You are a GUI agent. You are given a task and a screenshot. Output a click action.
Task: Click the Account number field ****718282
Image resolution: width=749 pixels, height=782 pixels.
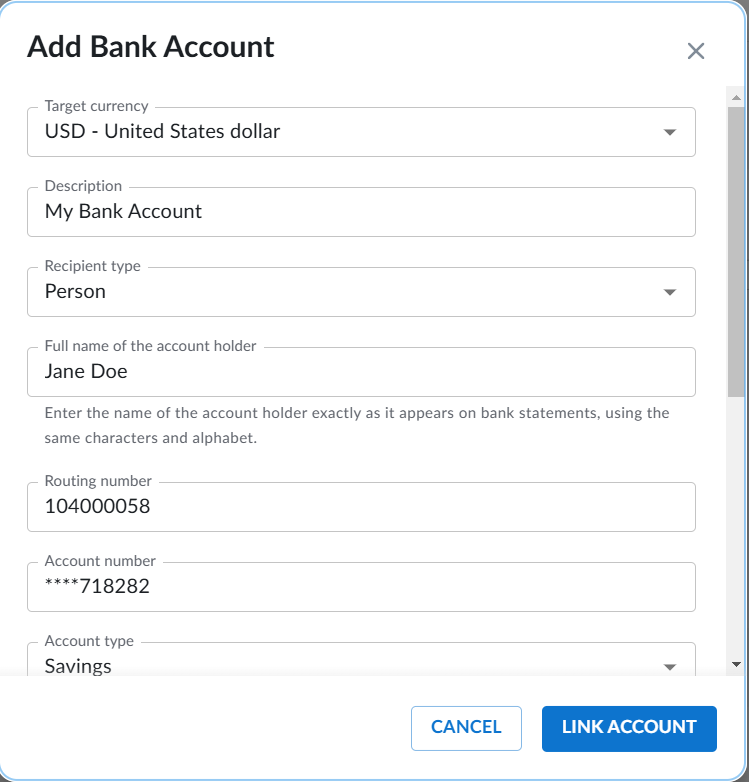point(361,587)
